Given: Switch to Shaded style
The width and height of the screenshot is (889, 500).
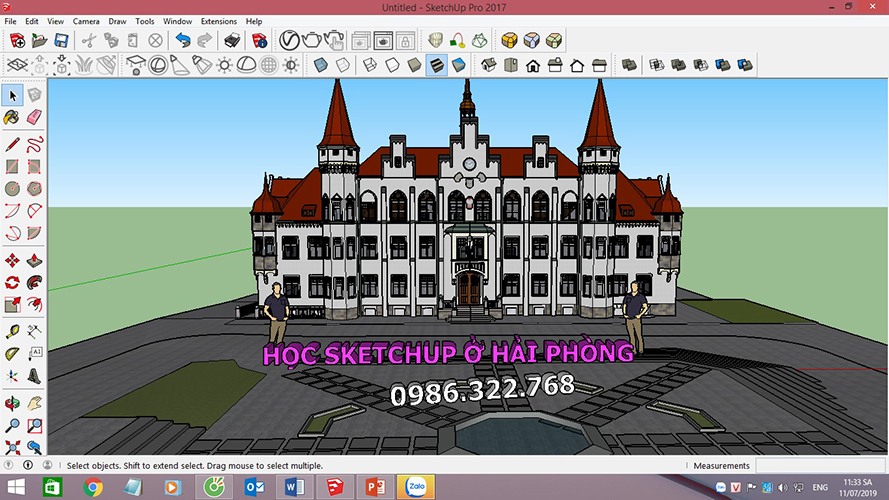Looking at the screenshot, I should click(414, 65).
